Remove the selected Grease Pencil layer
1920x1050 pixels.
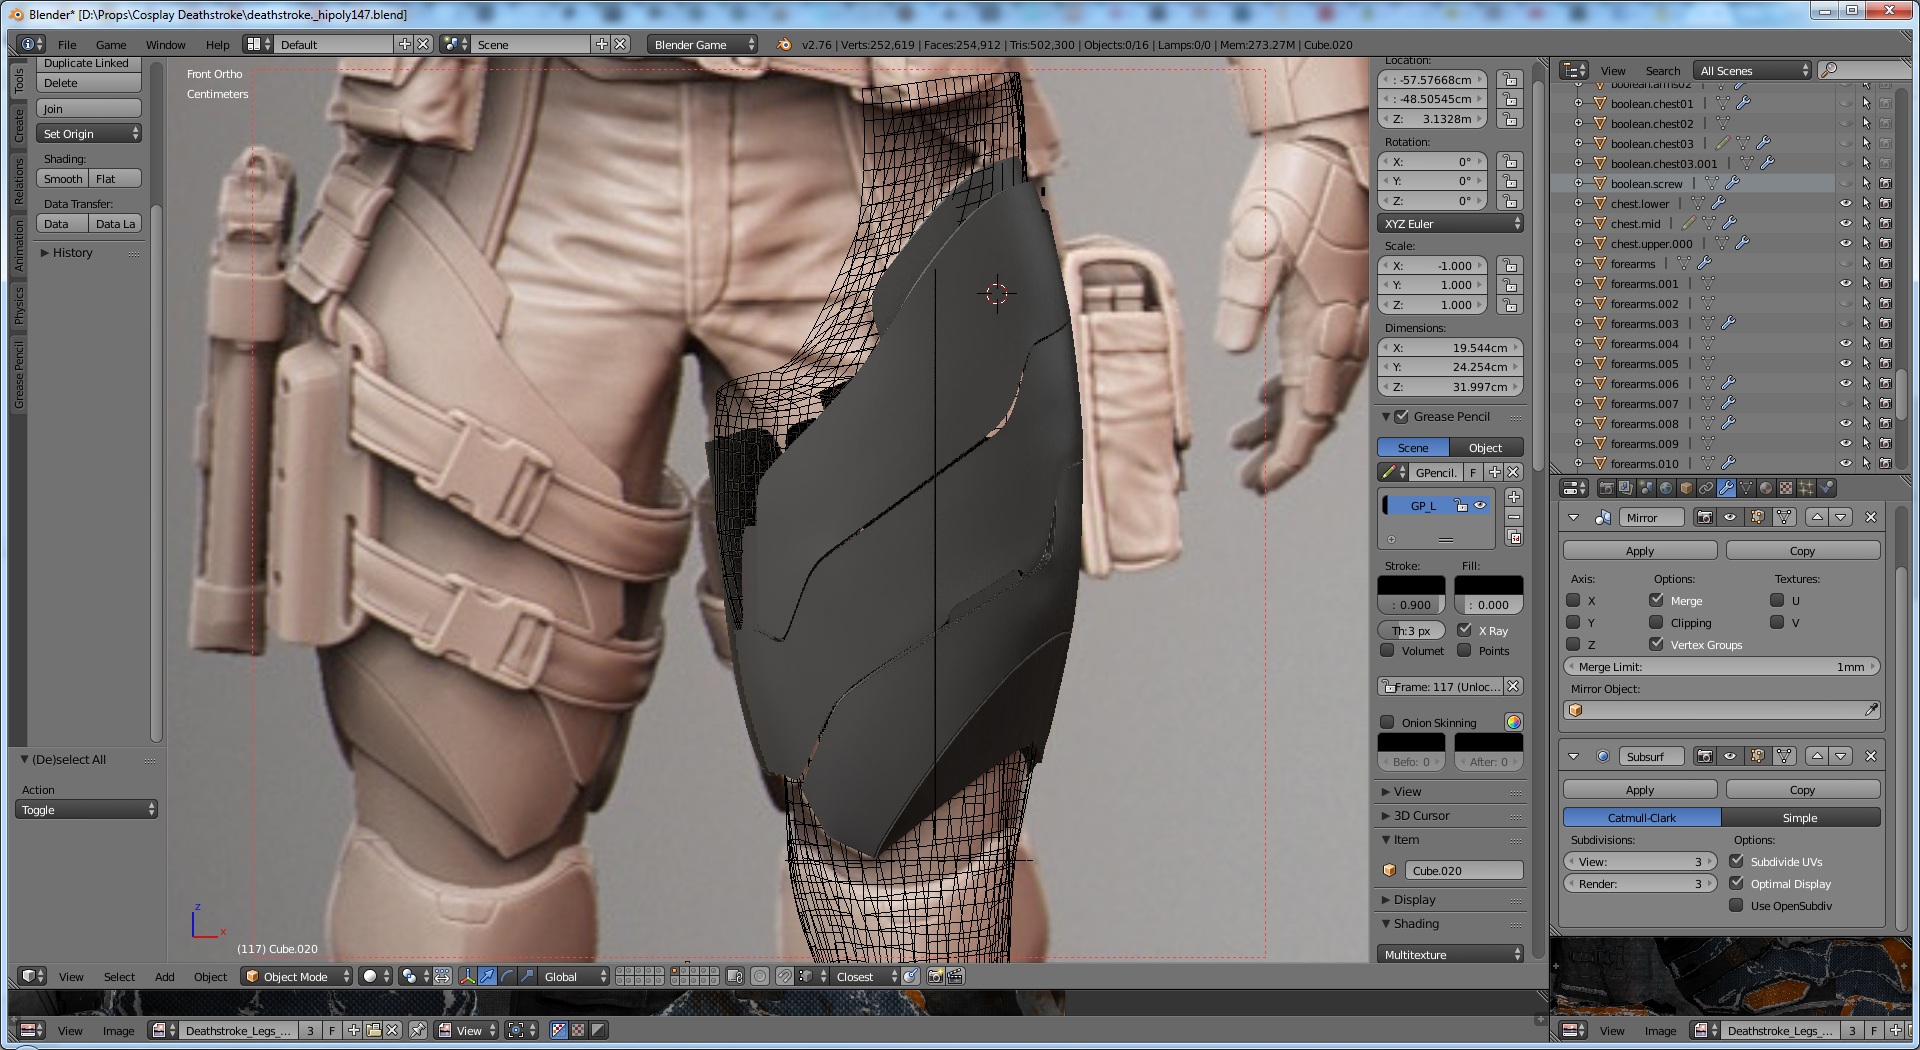click(1514, 517)
